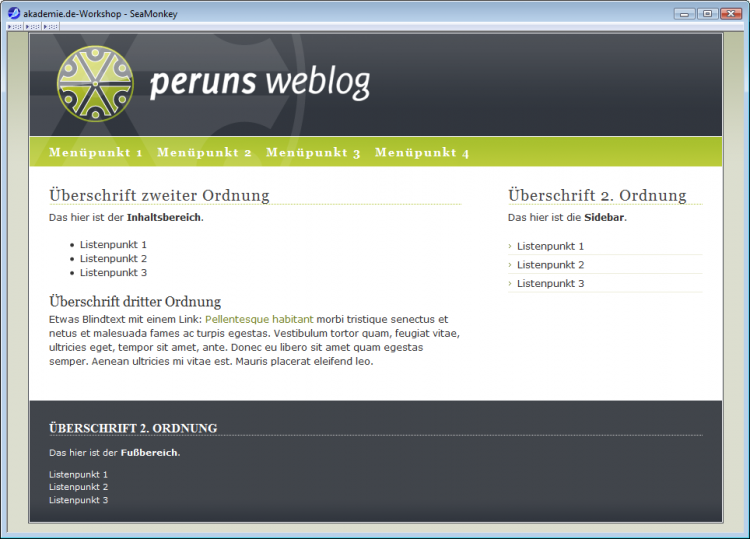750x539 pixels.
Task: Click footer Listenpunkt 1
Action: [x=78, y=475]
